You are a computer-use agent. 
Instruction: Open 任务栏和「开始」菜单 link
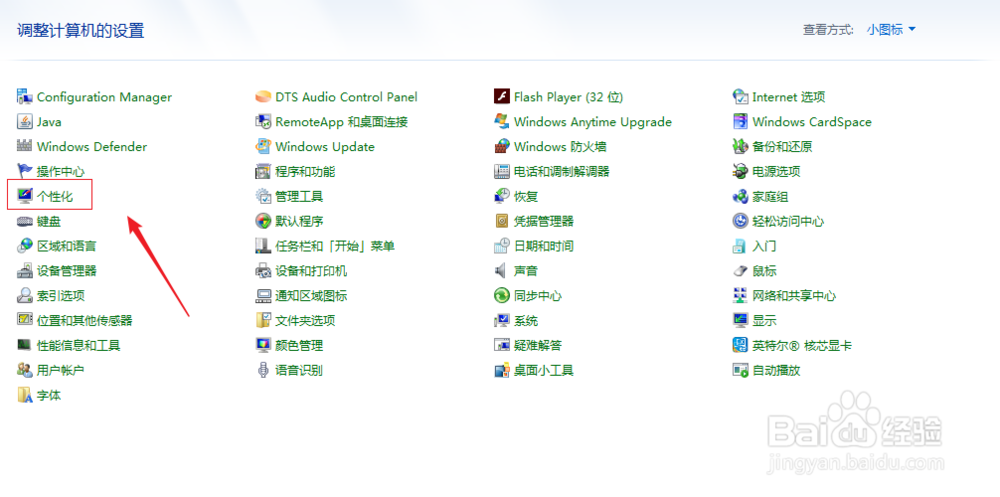(335, 246)
